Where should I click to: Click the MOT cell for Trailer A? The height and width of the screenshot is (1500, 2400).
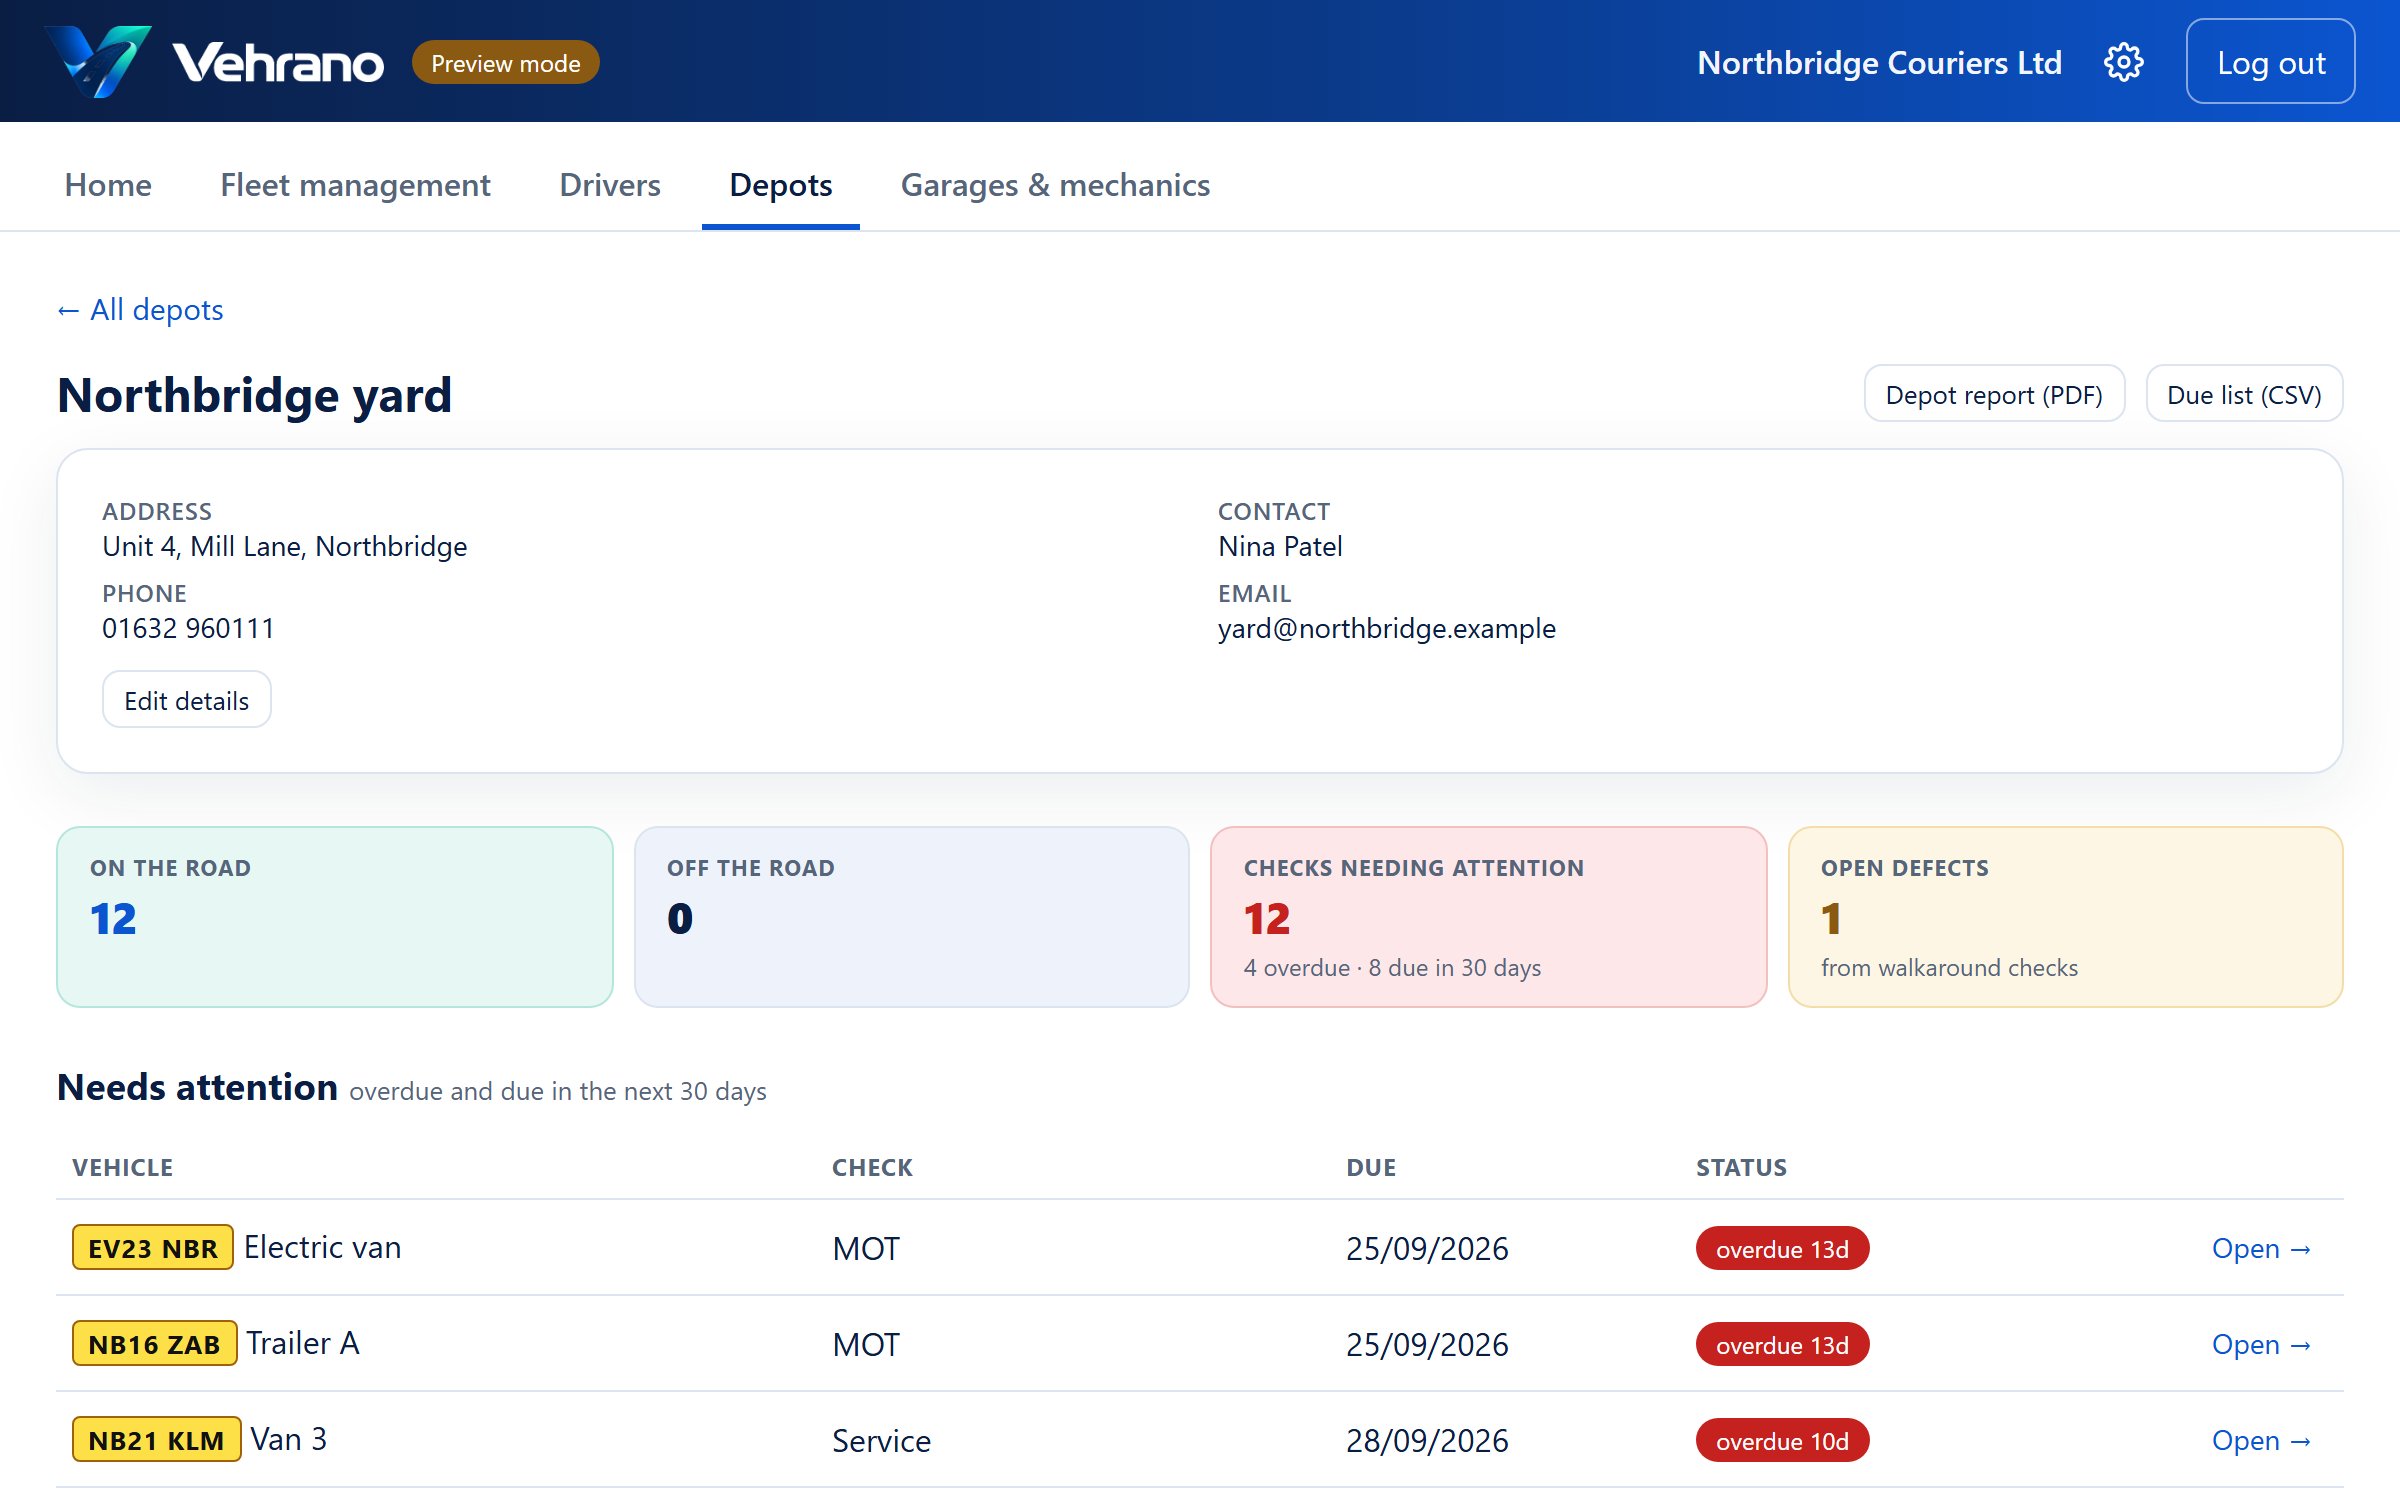pos(866,1345)
